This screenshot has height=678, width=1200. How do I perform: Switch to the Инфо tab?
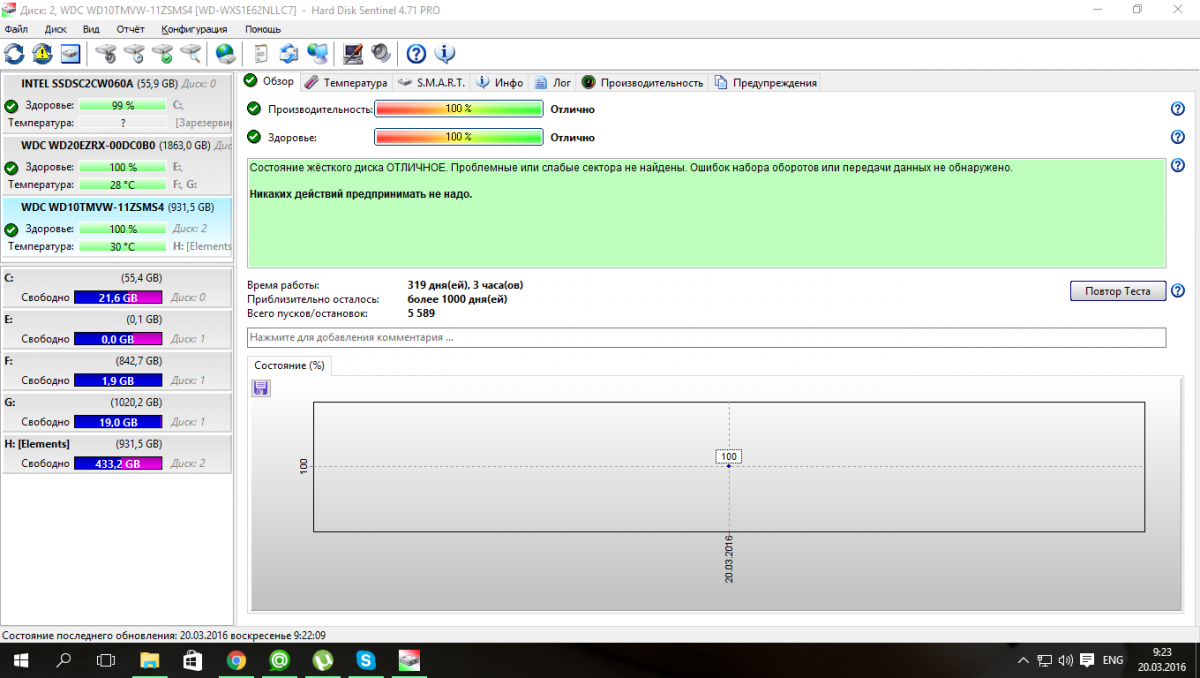click(x=499, y=82)
